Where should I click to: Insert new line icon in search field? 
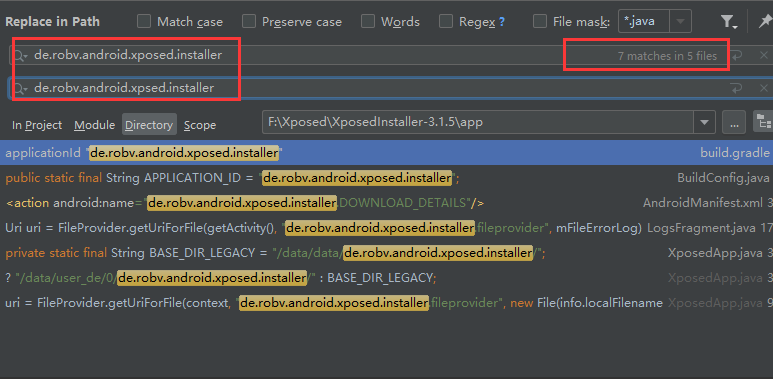pyautogui.click(x=736, y=56)
